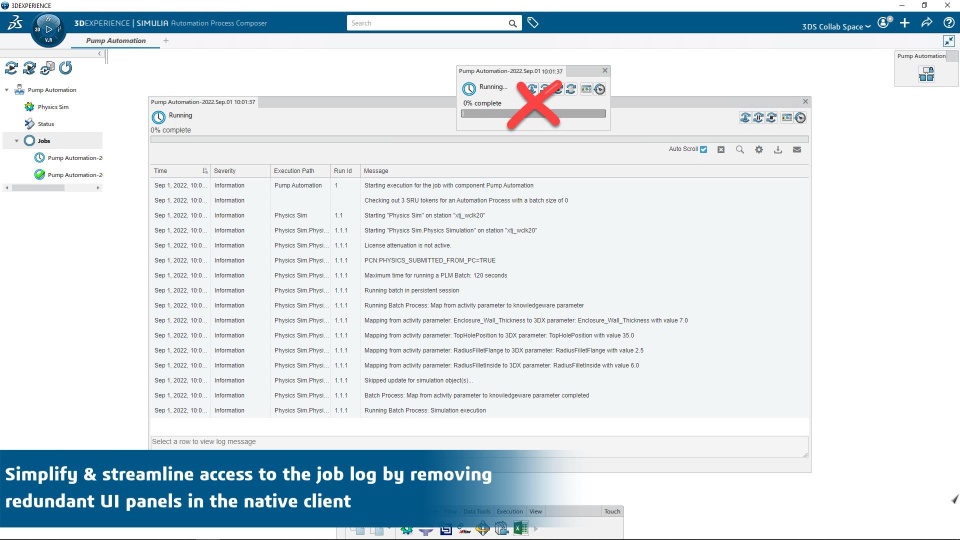Open the Execution tab in the bottom action bar
The image size is (960, 540).
(509, 511)
